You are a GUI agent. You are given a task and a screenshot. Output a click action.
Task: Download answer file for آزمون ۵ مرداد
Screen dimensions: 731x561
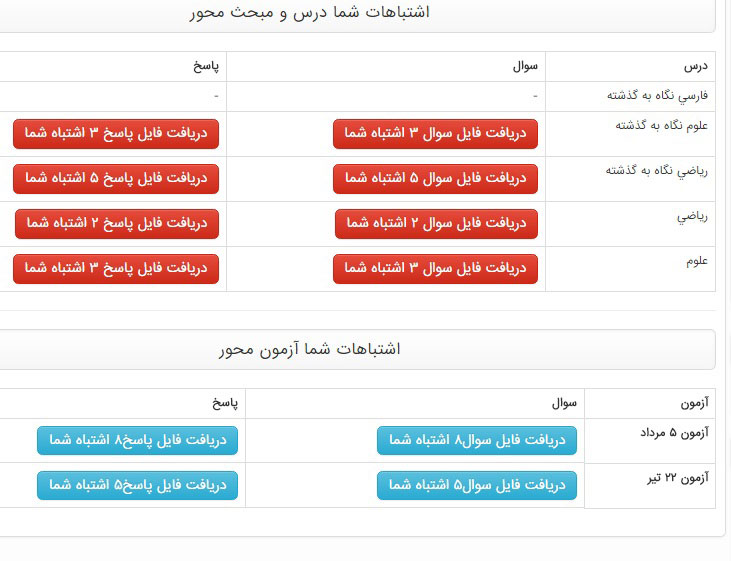pyautogui.click(x=138, y=440)
